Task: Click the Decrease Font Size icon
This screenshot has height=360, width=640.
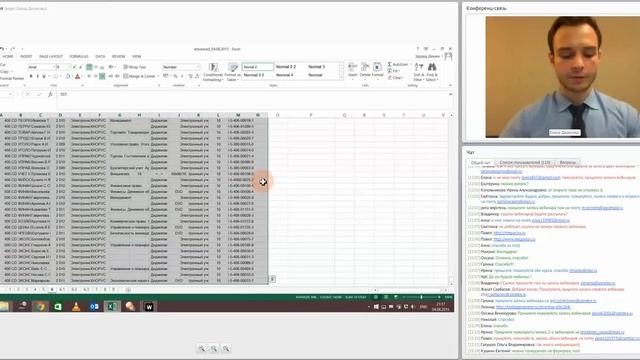Action: point(80,67)
